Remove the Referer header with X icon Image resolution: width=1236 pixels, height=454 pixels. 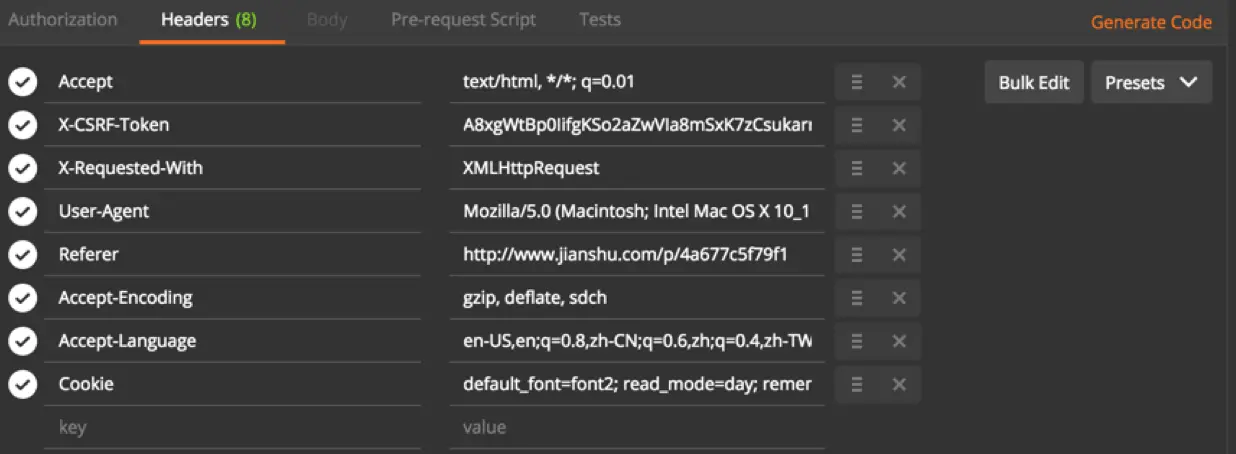(899, 254)
